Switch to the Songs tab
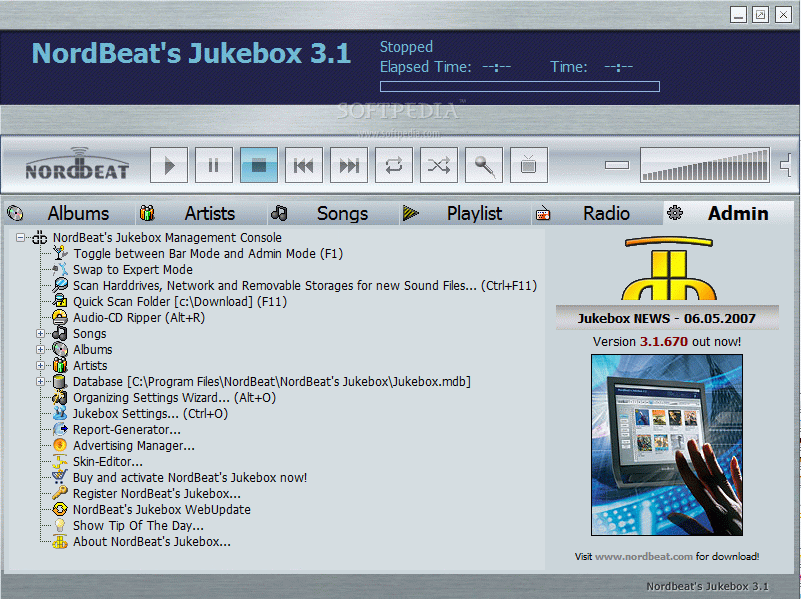 tap(334, 213)
